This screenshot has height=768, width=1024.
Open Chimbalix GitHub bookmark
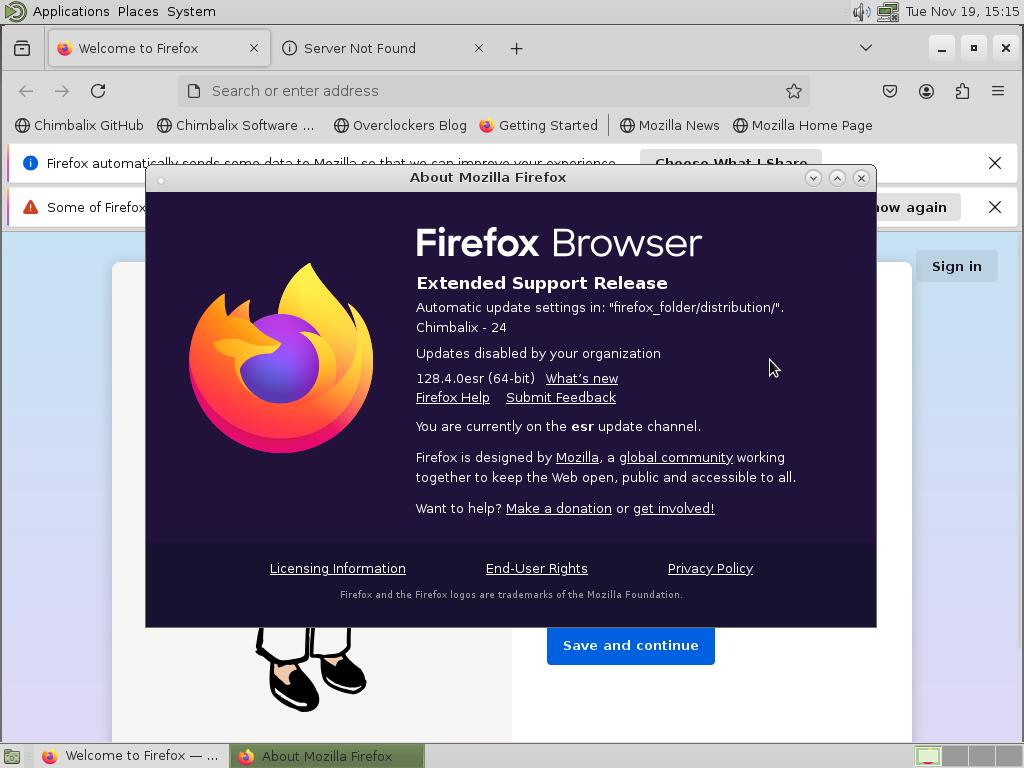[79, 125]
